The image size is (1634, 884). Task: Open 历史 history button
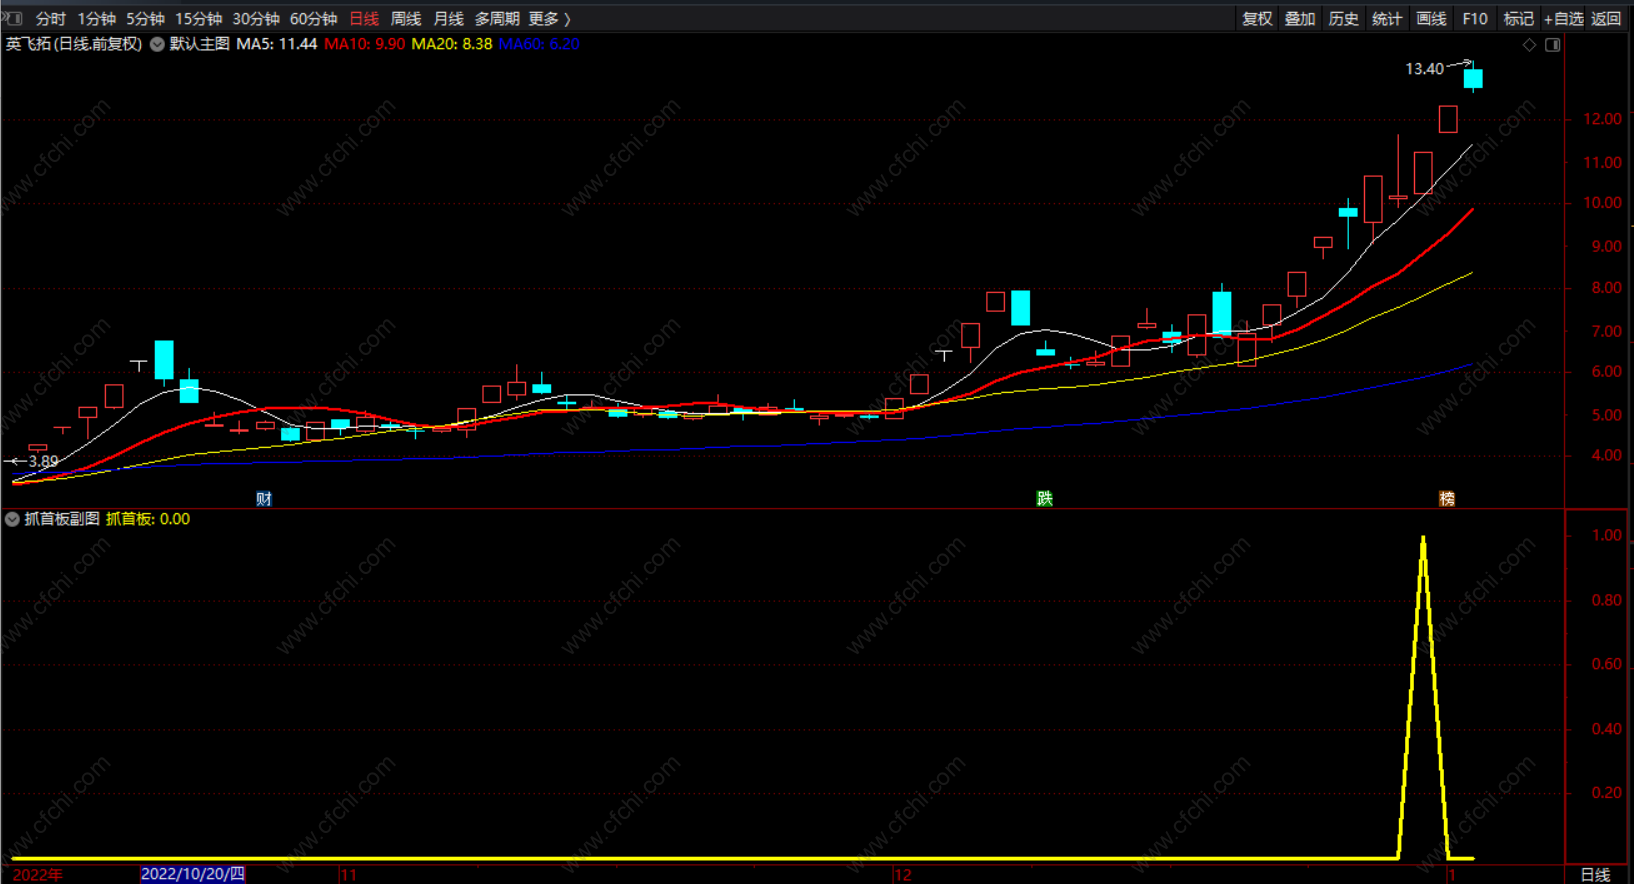point(1343,19)
